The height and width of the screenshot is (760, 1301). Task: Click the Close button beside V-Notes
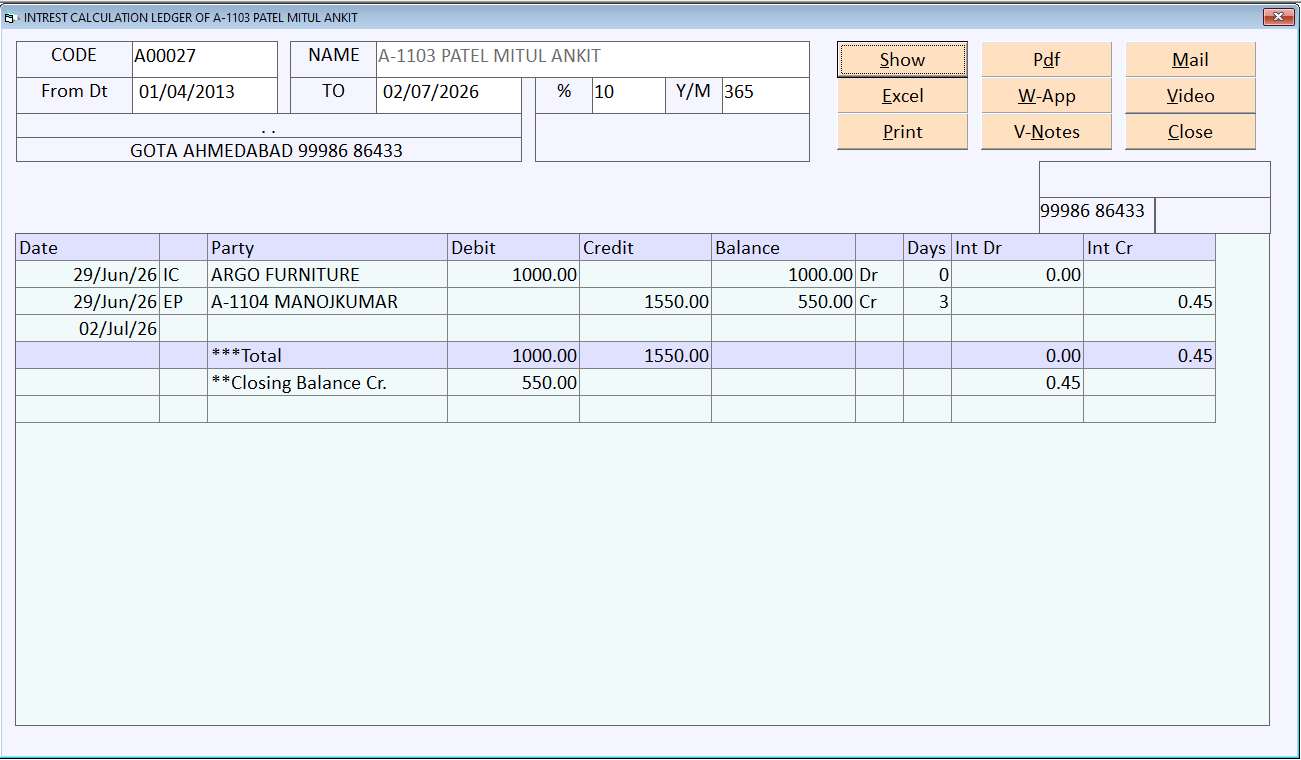point(1190,132)
